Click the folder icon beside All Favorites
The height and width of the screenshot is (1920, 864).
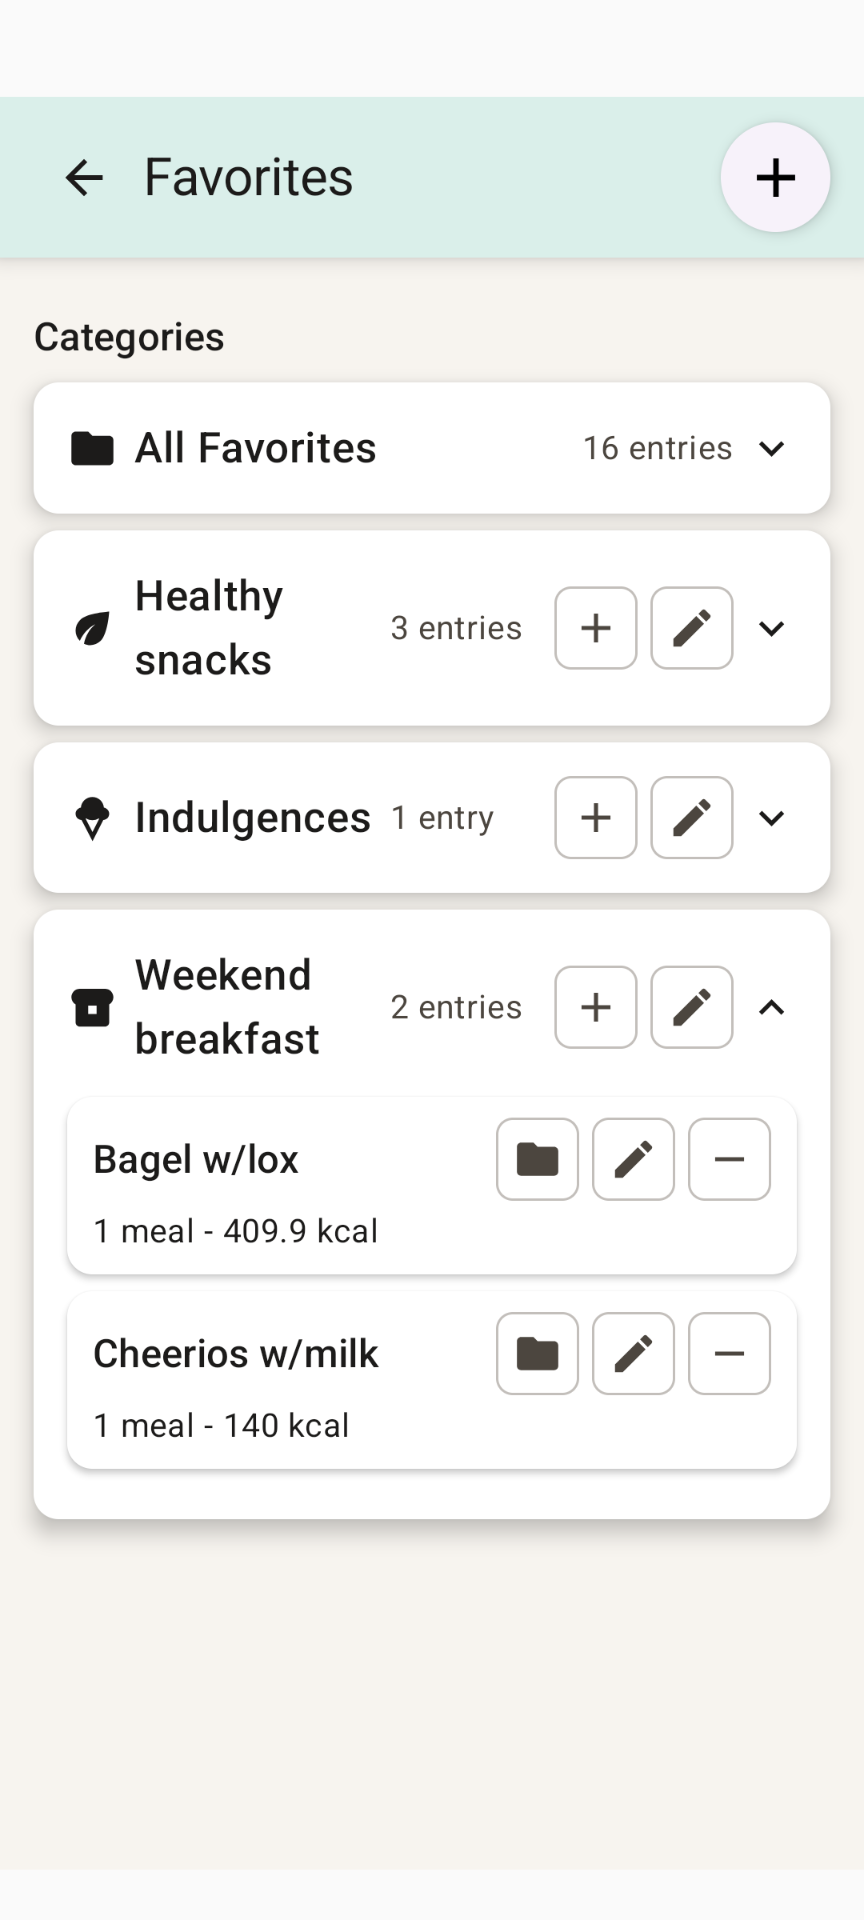[91, 448]
